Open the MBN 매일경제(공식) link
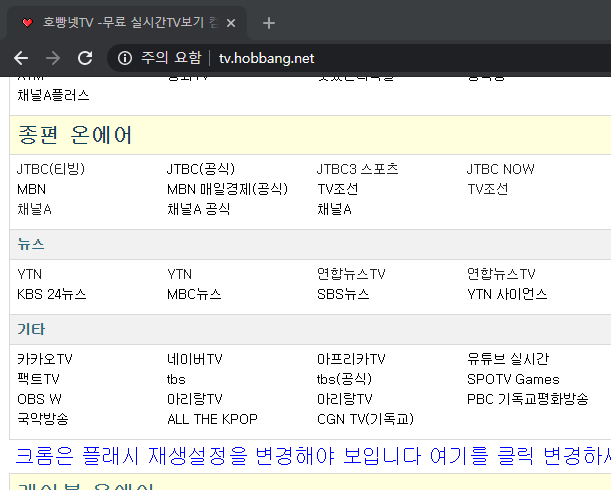Image resolution: width=611 pixels, height=490 pixels. click(227, 189)
